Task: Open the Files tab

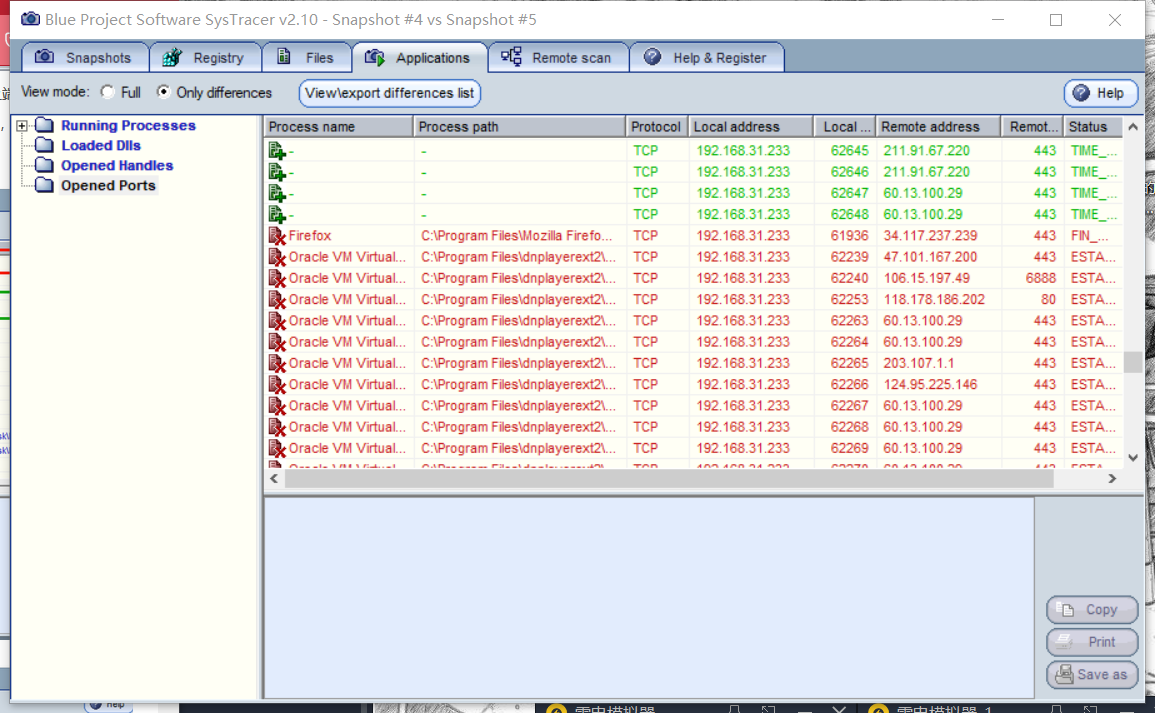Action: click(x=306, y=57)
